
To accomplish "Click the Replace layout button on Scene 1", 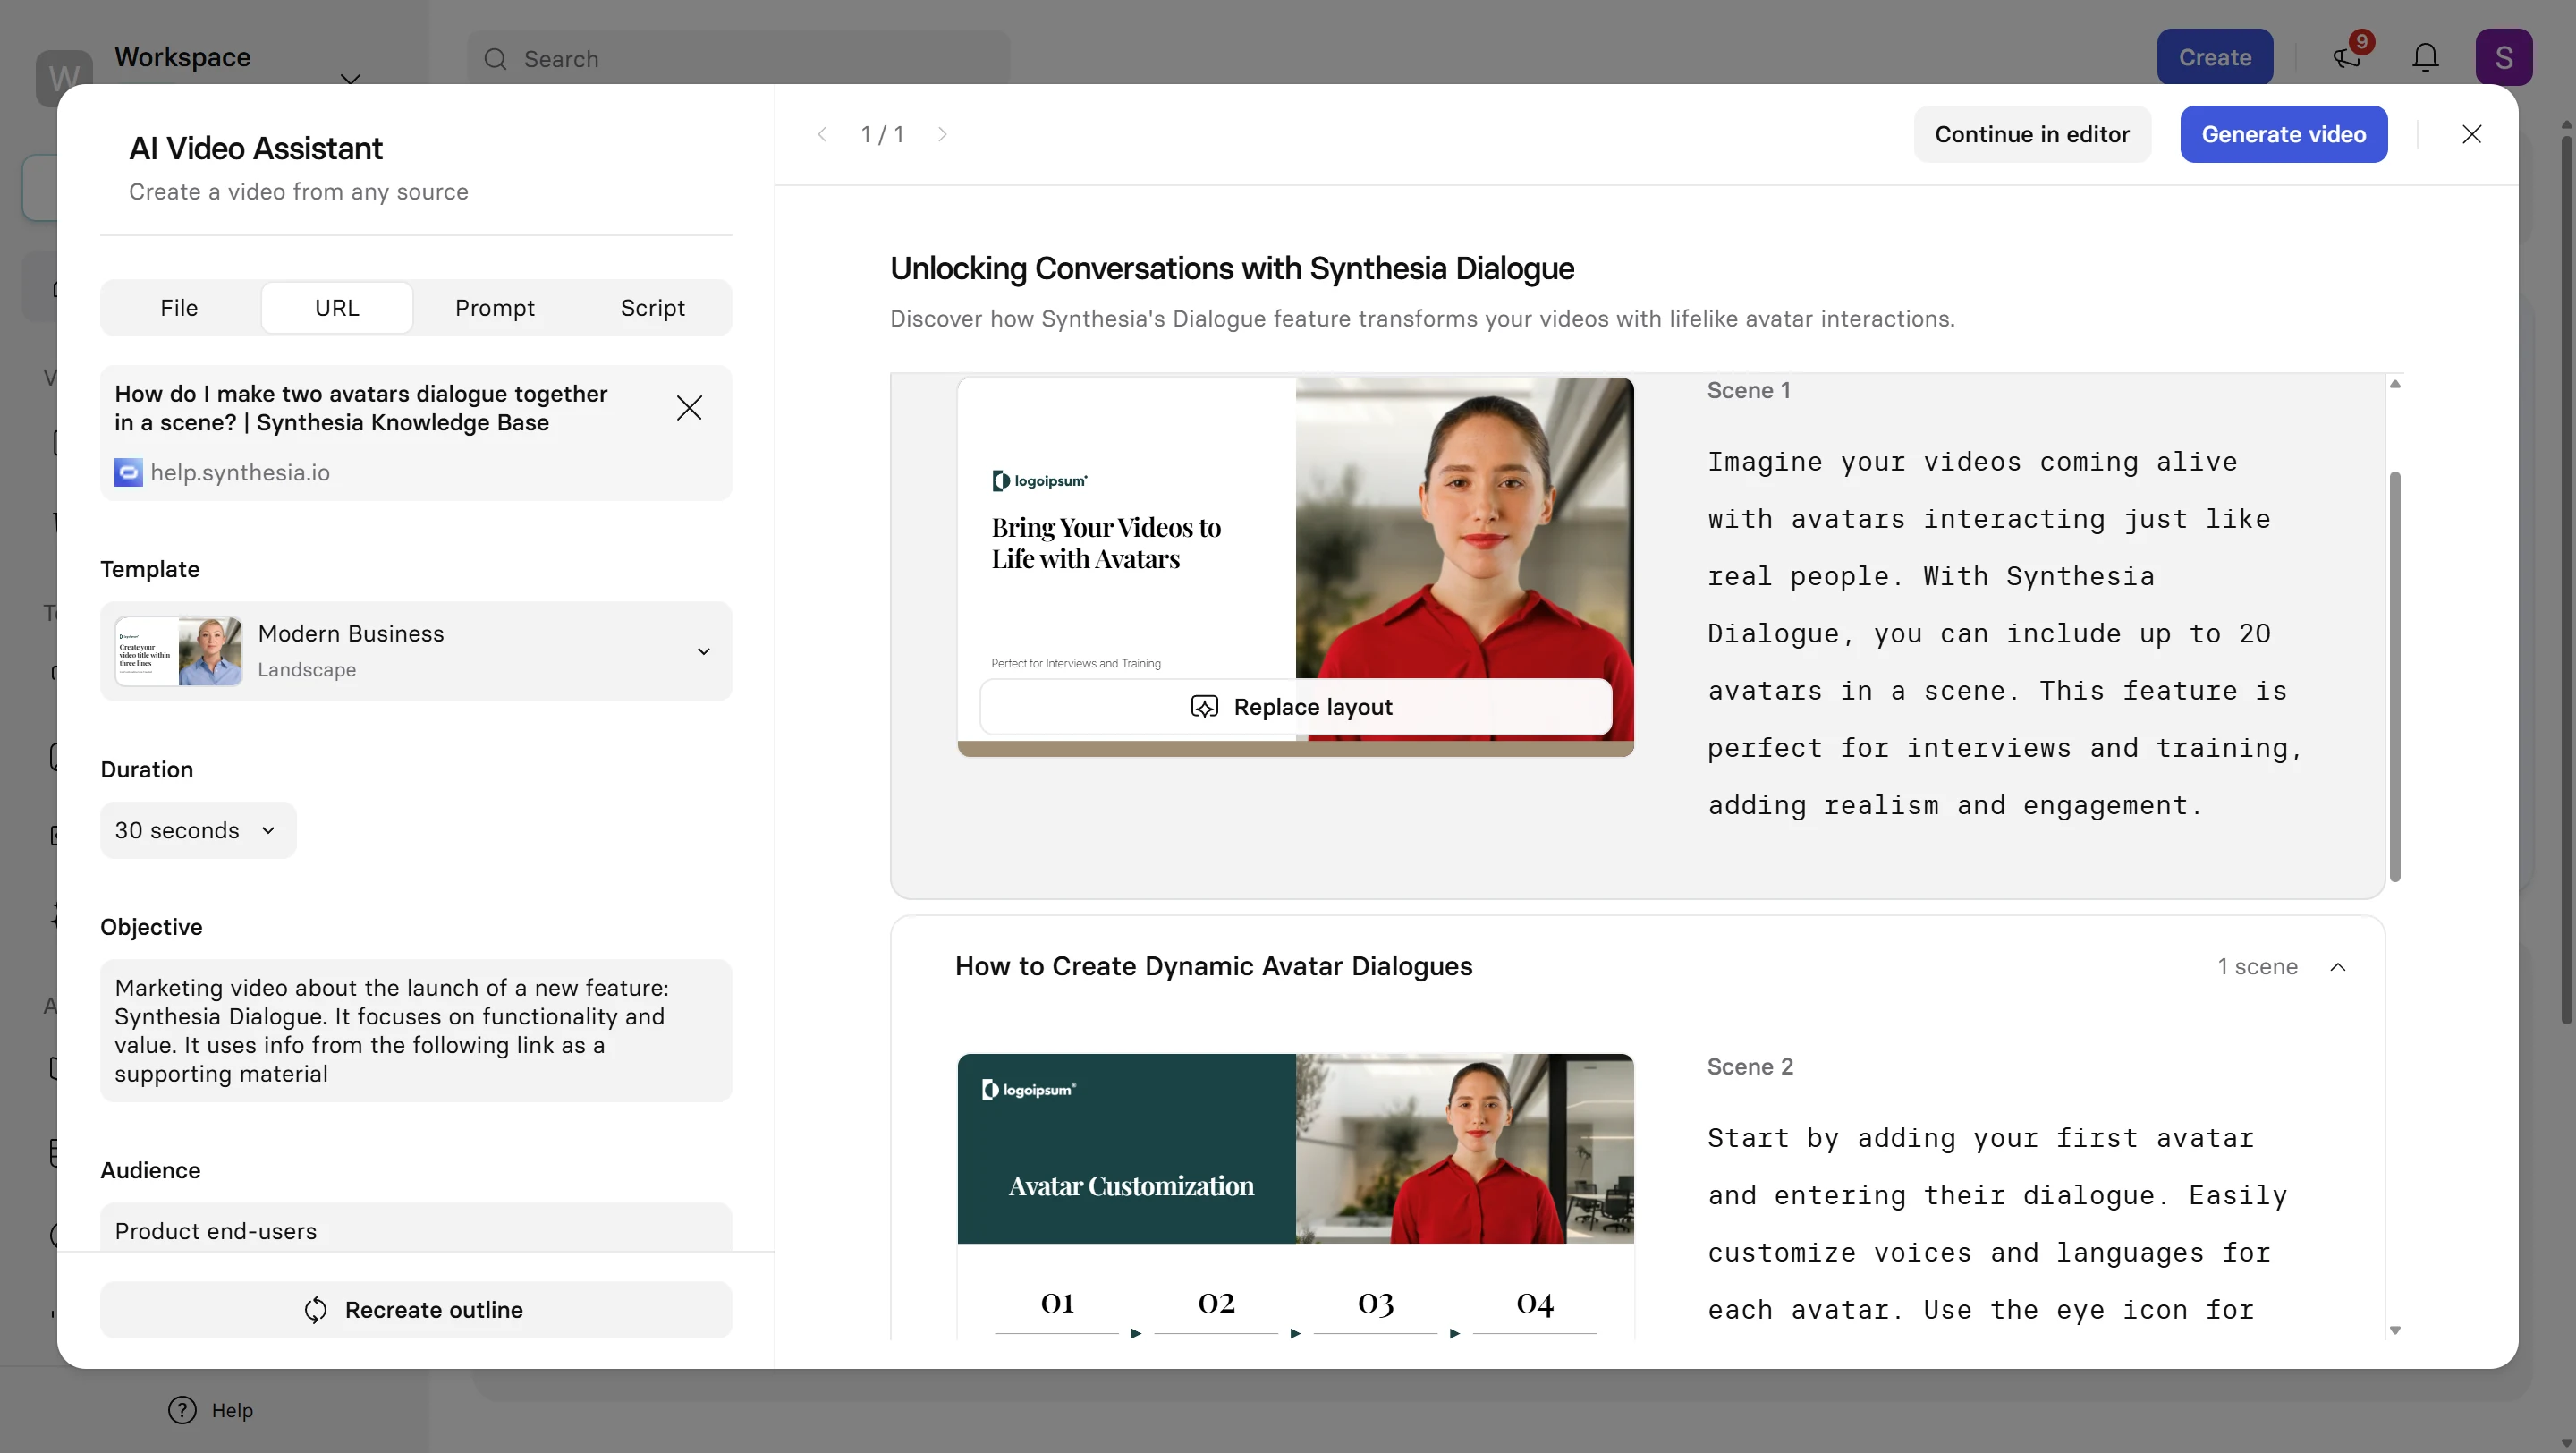I will (x=1295, y=707).
